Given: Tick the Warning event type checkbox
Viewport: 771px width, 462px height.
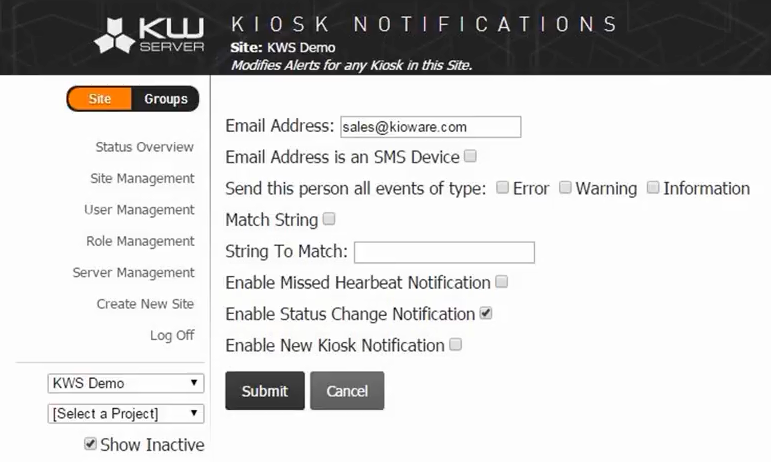Looking at the screenshot, I should [565, 187].
